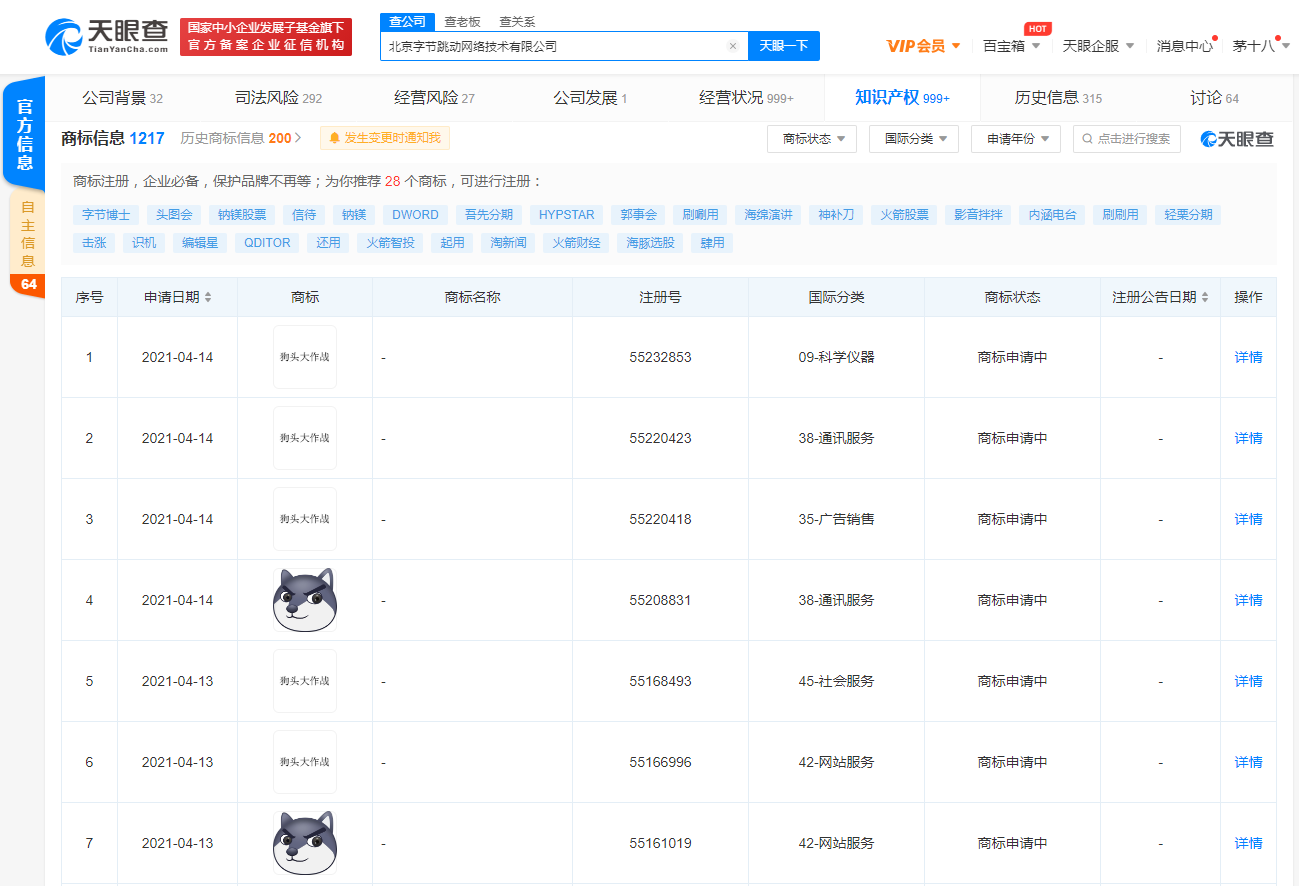Click the blue Tianyan search button
Viewport: 1299px width, 886px height.
point(783,46)
